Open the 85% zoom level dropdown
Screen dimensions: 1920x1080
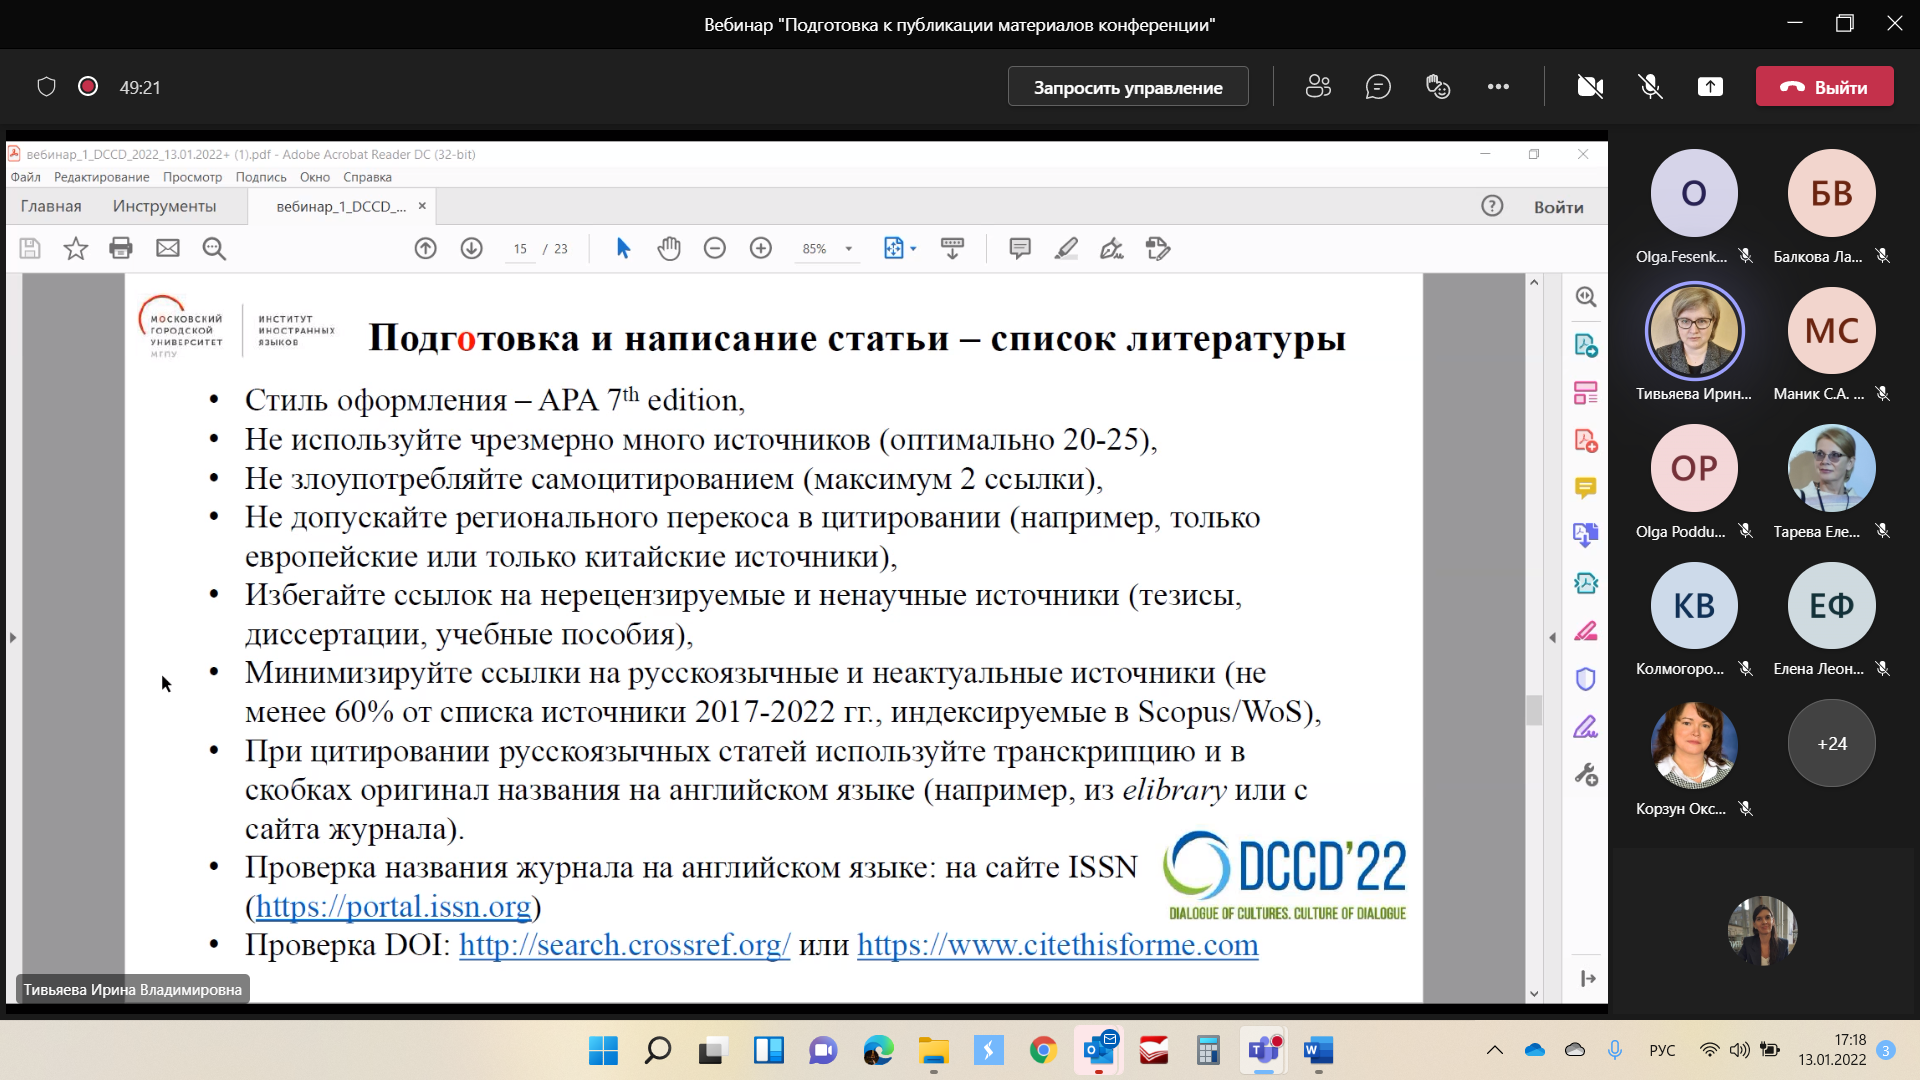849,249
